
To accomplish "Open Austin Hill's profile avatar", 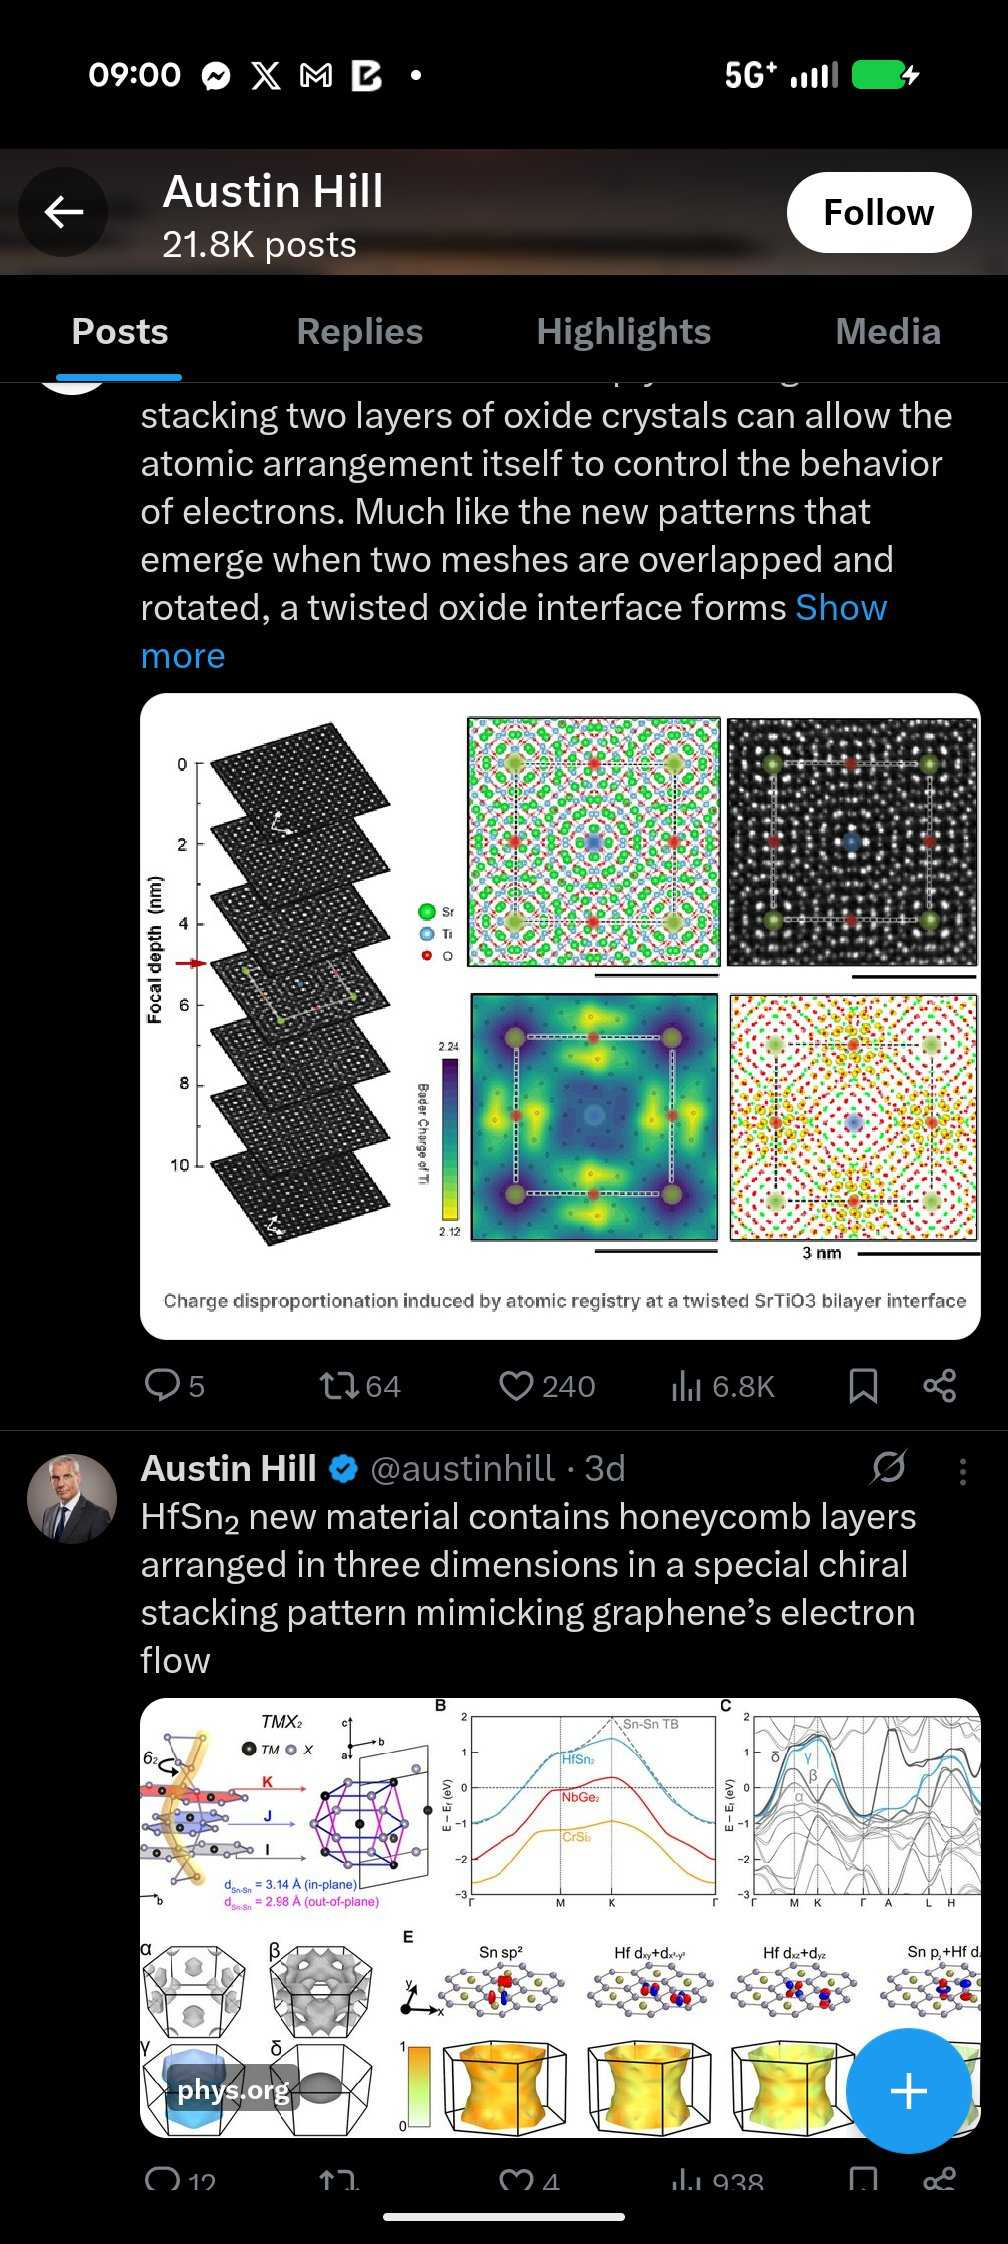I will click(71, 1498).
